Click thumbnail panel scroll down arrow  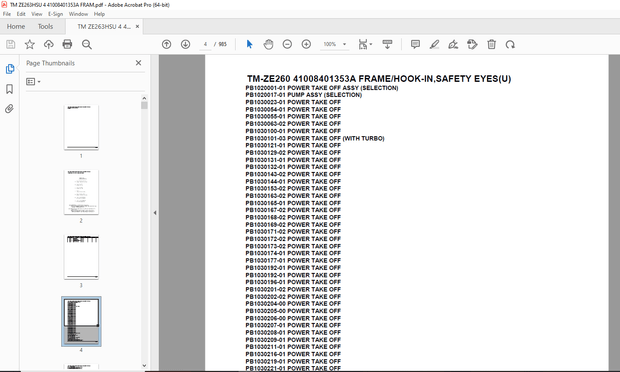[144, 366]
